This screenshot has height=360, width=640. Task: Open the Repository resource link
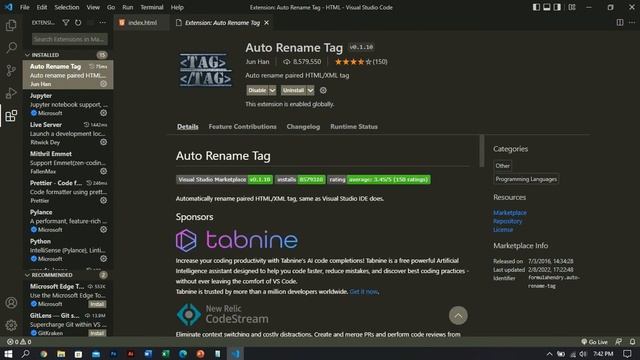[507, 221]
